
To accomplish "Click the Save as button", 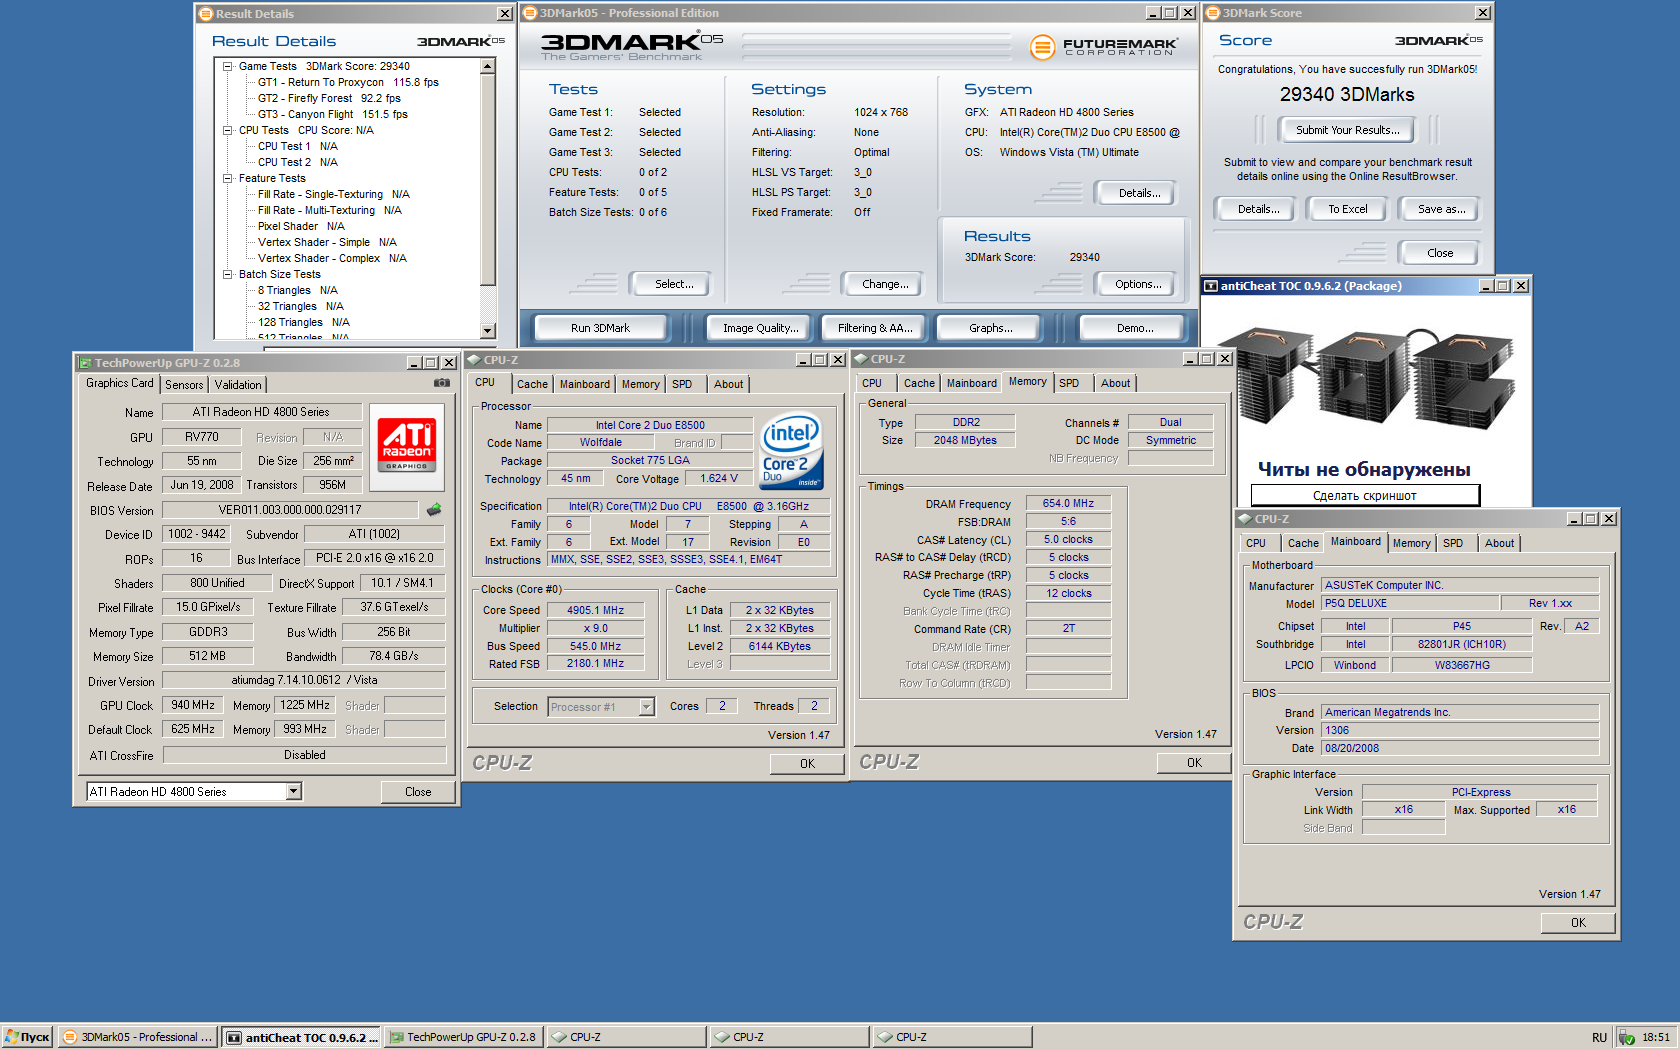I will click(x=1441, y=209).
